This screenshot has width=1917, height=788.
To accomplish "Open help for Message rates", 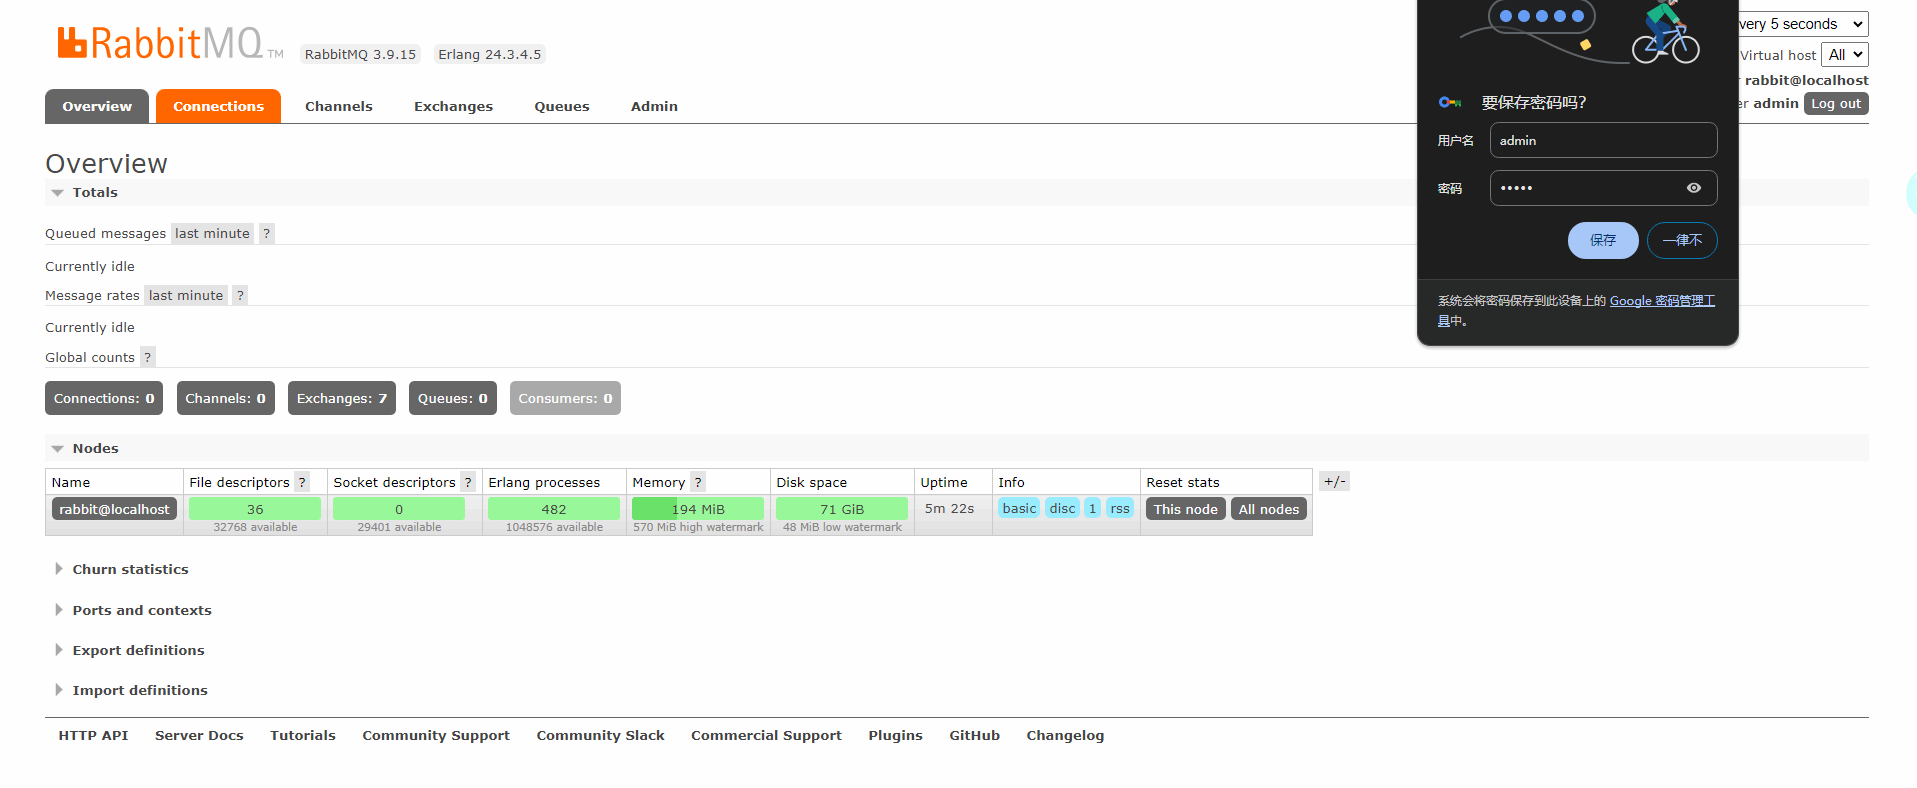I will coord(240,295).
